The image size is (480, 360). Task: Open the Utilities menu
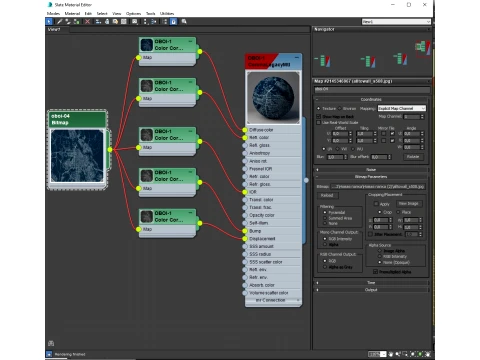[x=167, y=13]
